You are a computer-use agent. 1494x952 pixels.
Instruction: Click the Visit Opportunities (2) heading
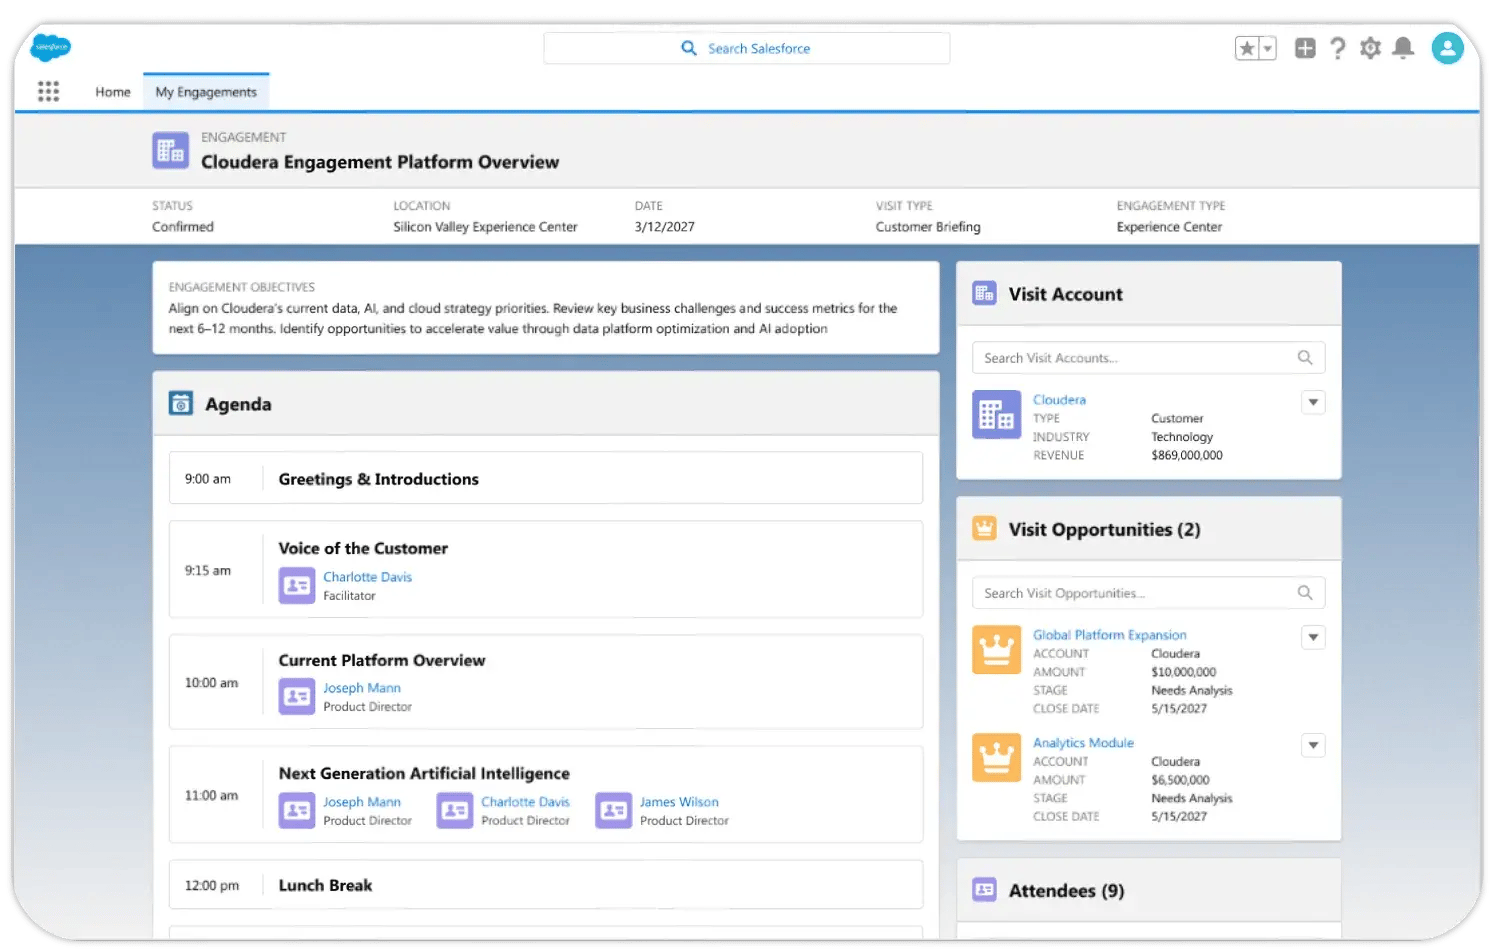[x=1104, y=529]
